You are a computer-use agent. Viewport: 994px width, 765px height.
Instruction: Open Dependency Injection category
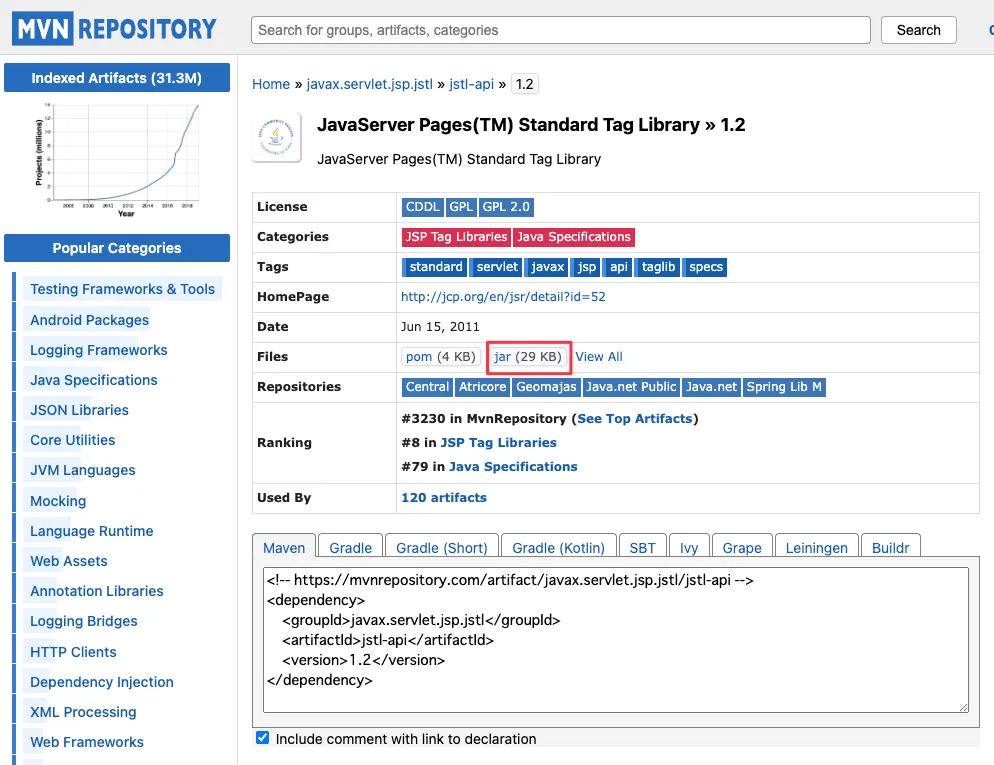coord(101,682)
